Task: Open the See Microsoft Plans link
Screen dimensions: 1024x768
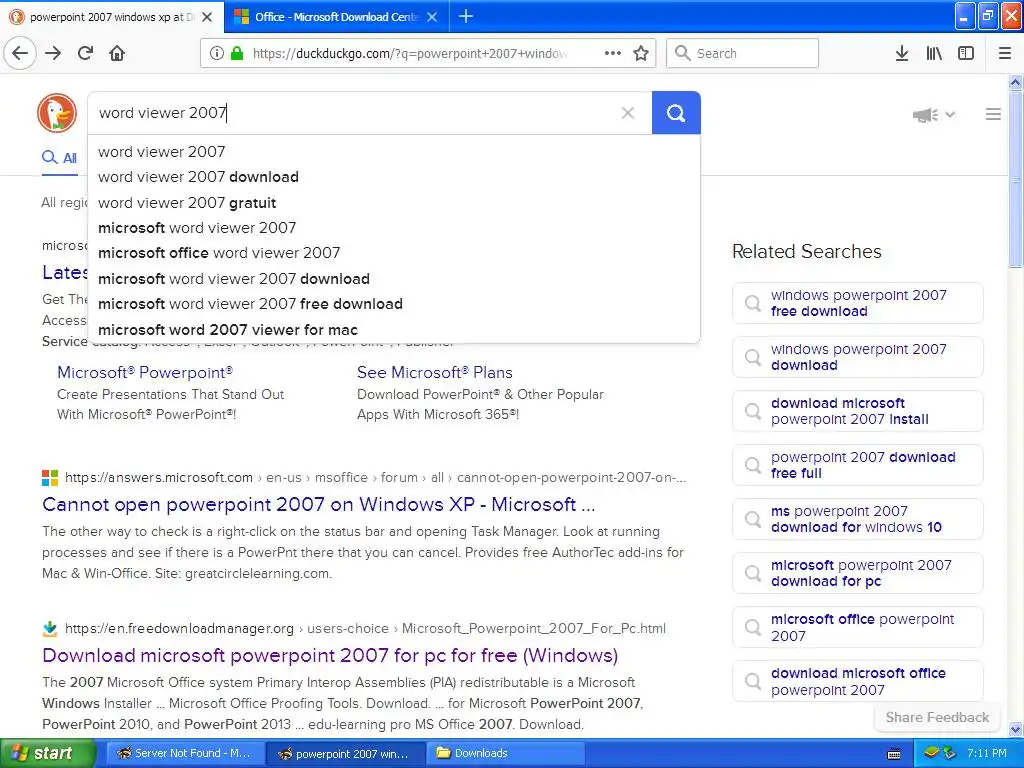Action: tap(435, 372)
